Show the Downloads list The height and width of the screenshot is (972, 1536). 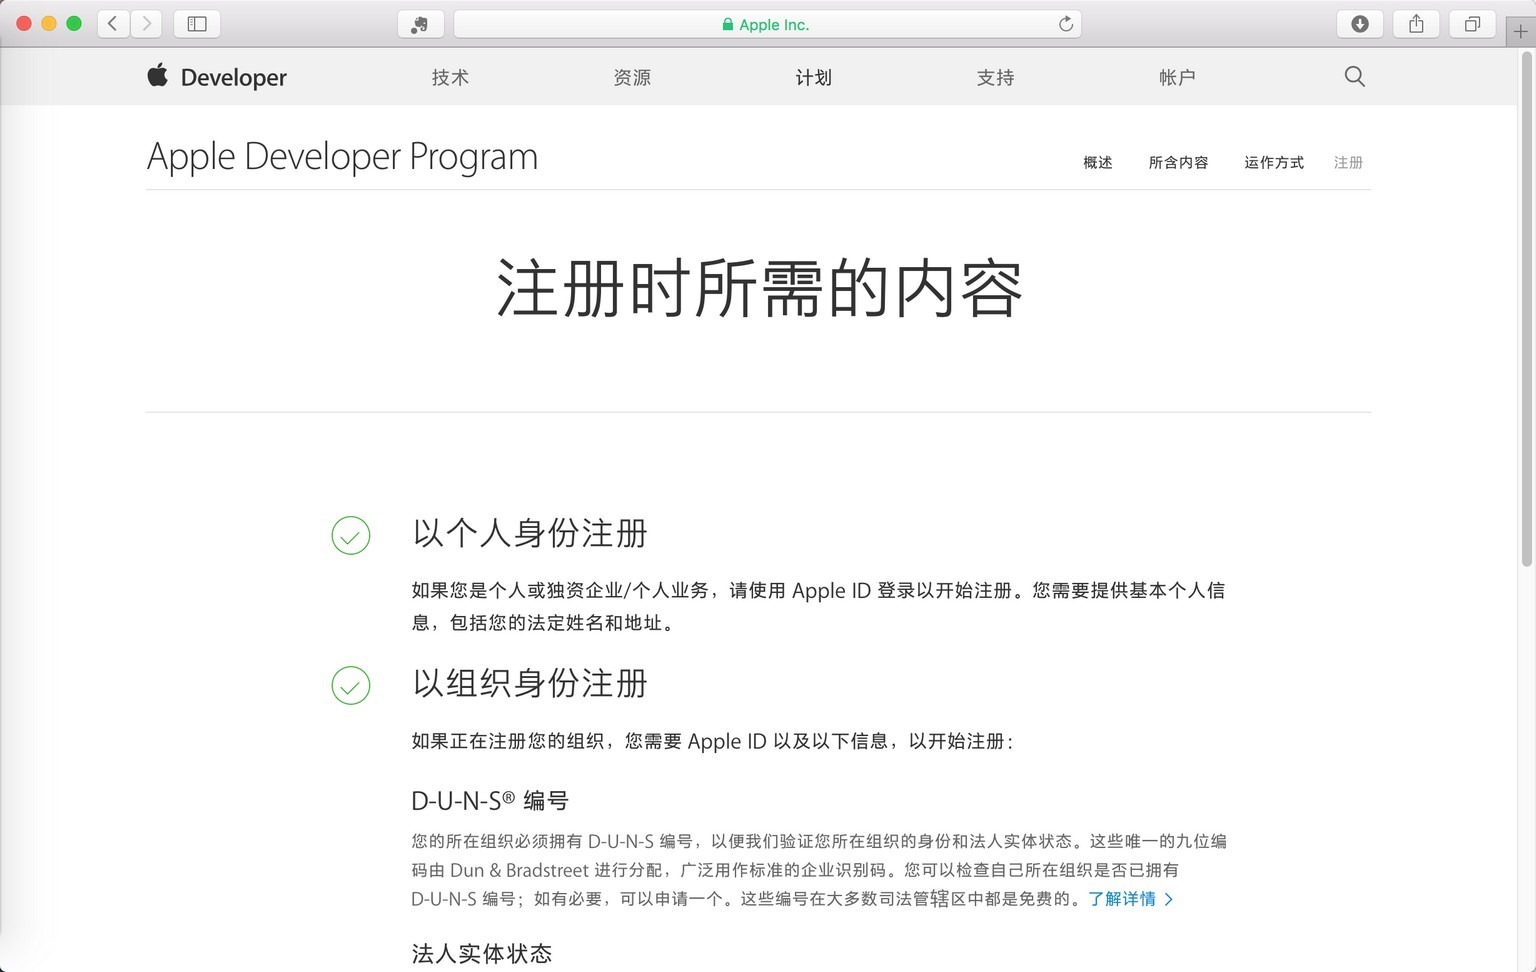pos(1360,24)
